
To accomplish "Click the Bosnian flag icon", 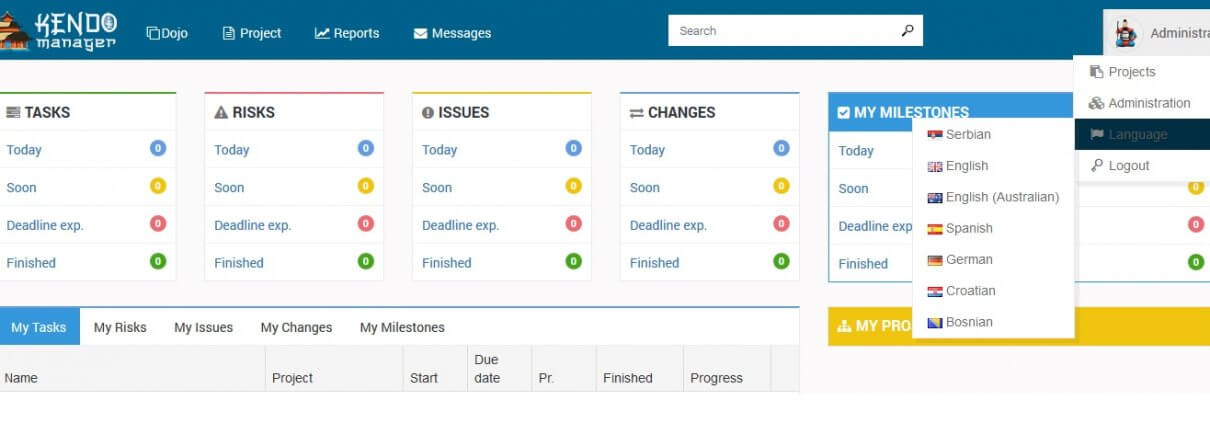I will point(935,323).
